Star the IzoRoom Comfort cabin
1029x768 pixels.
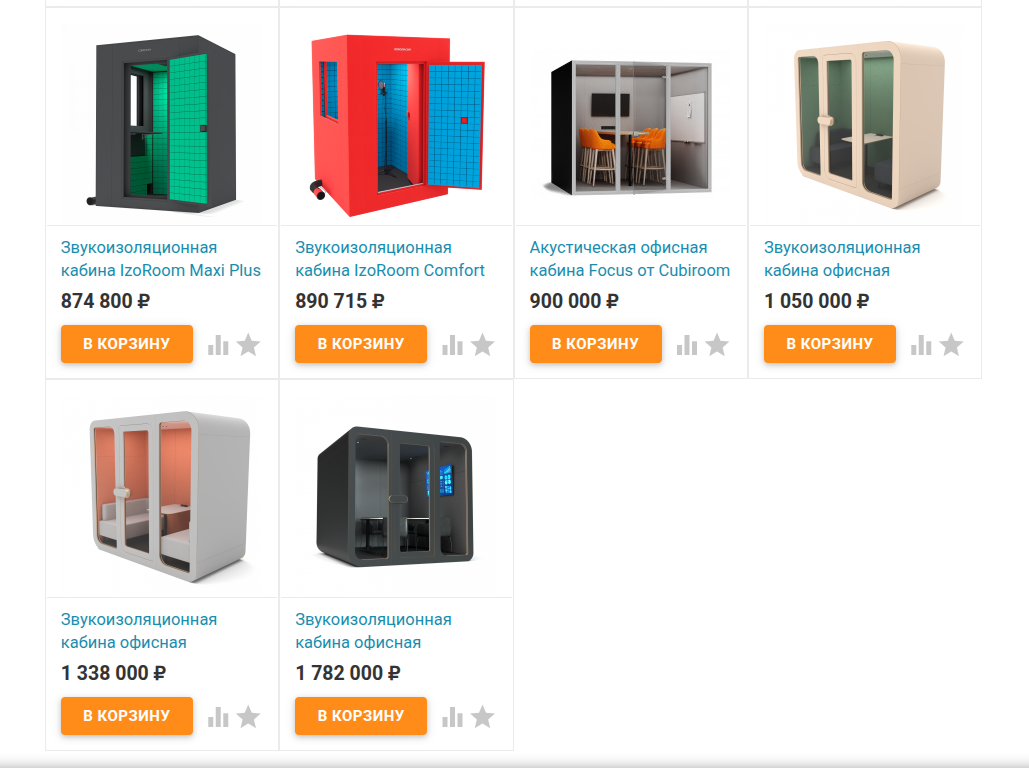[482, 344]
